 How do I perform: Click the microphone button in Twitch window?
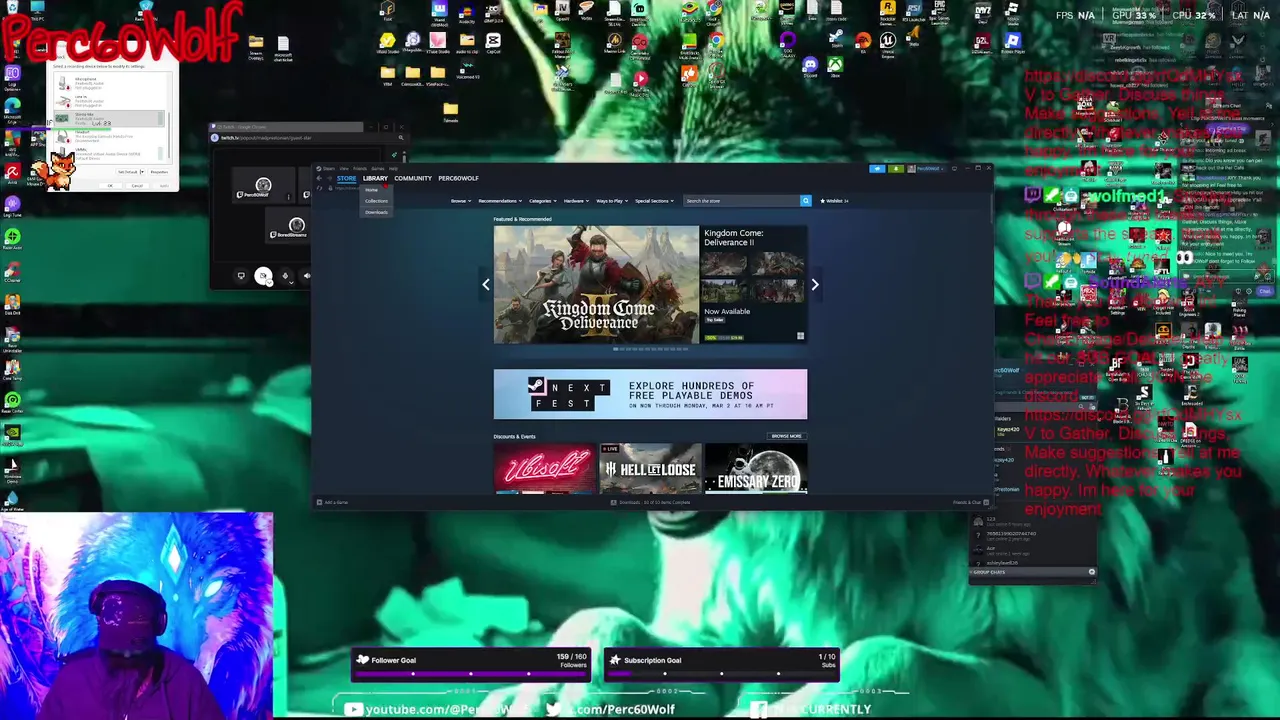pyautogui.click(x=285, y=275)
